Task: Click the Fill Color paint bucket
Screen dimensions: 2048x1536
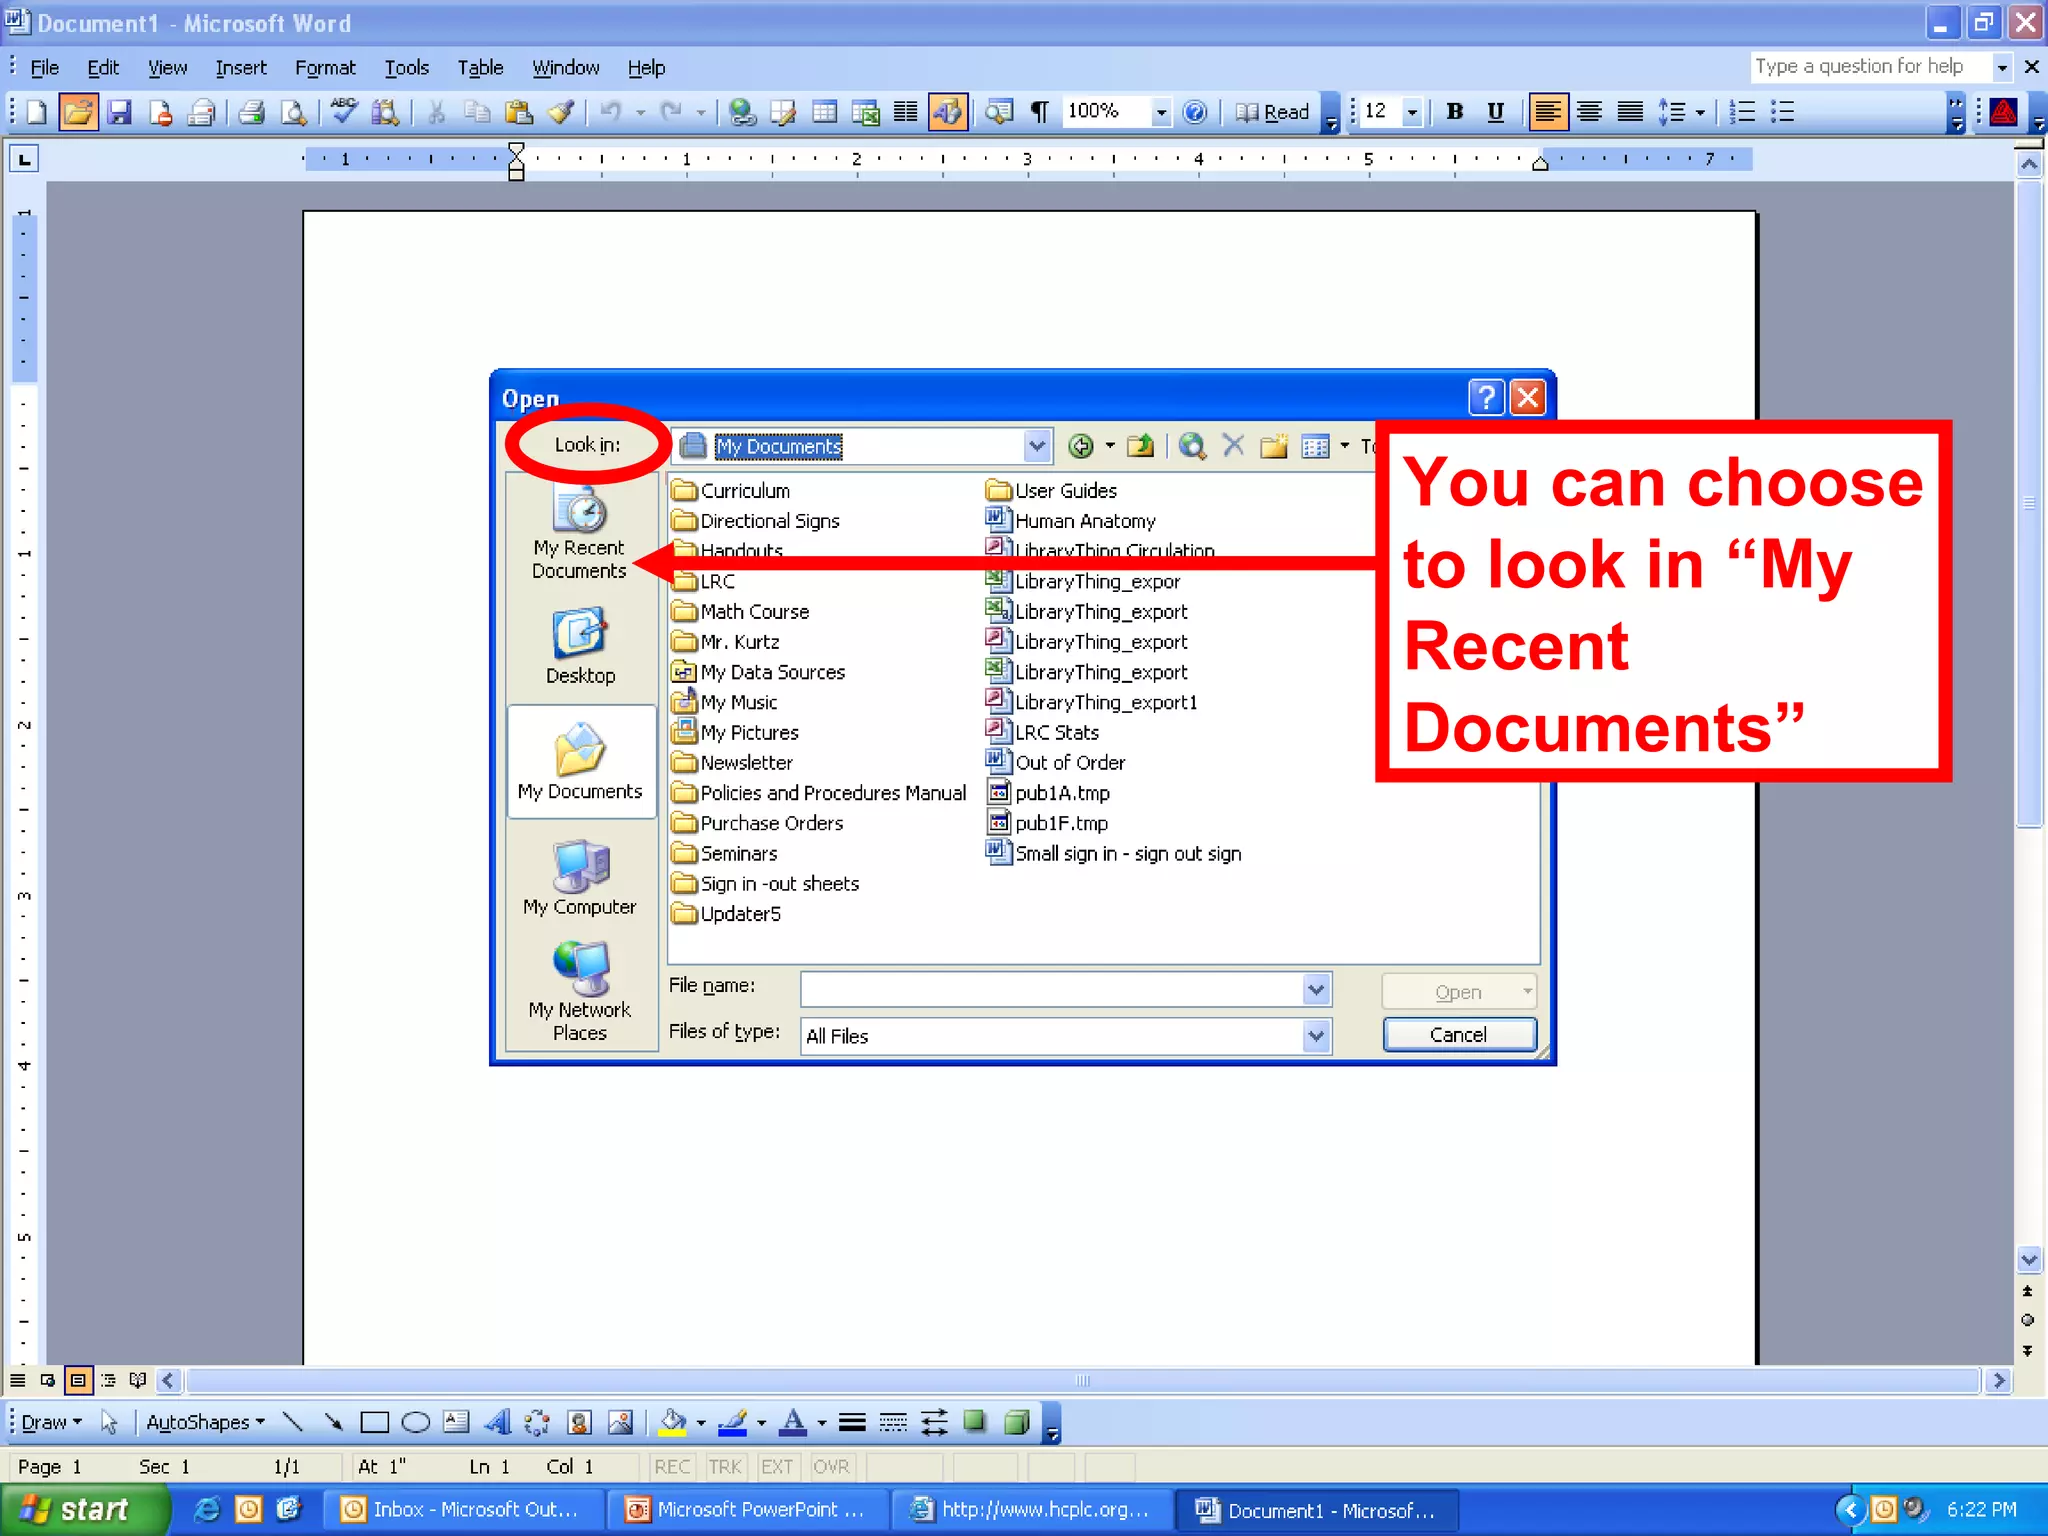Action: pos(673,1422)
